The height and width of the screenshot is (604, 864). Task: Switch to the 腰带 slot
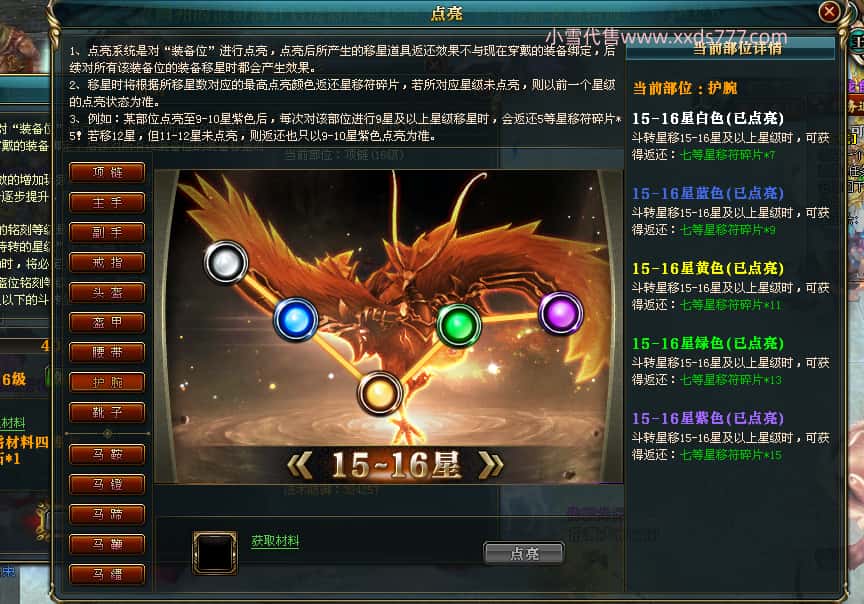[107, 352]
